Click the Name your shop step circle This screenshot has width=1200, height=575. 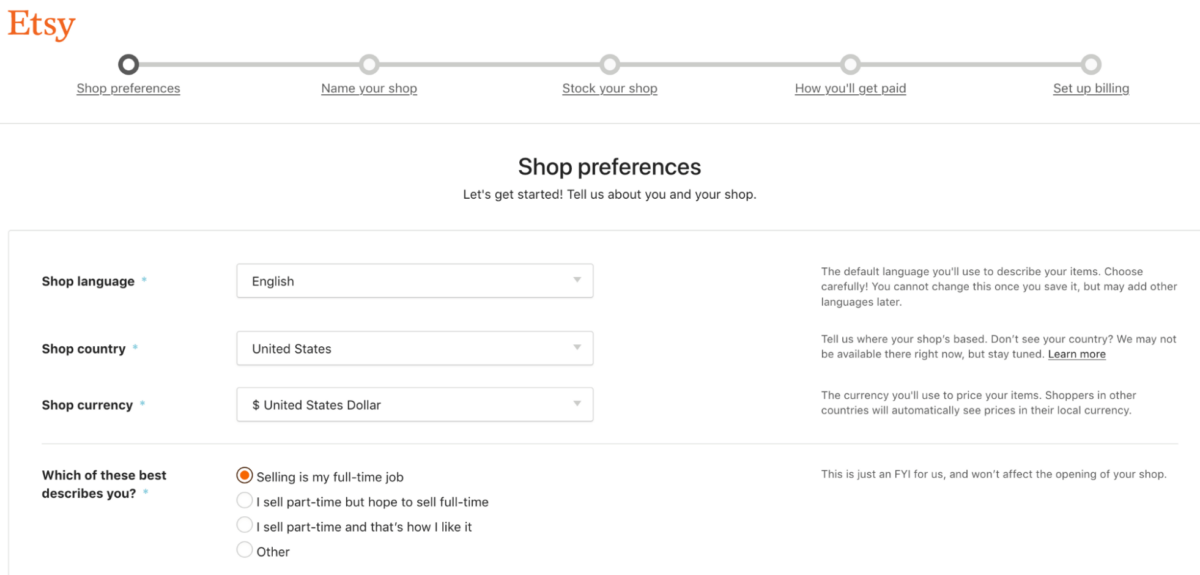[369, 65]
